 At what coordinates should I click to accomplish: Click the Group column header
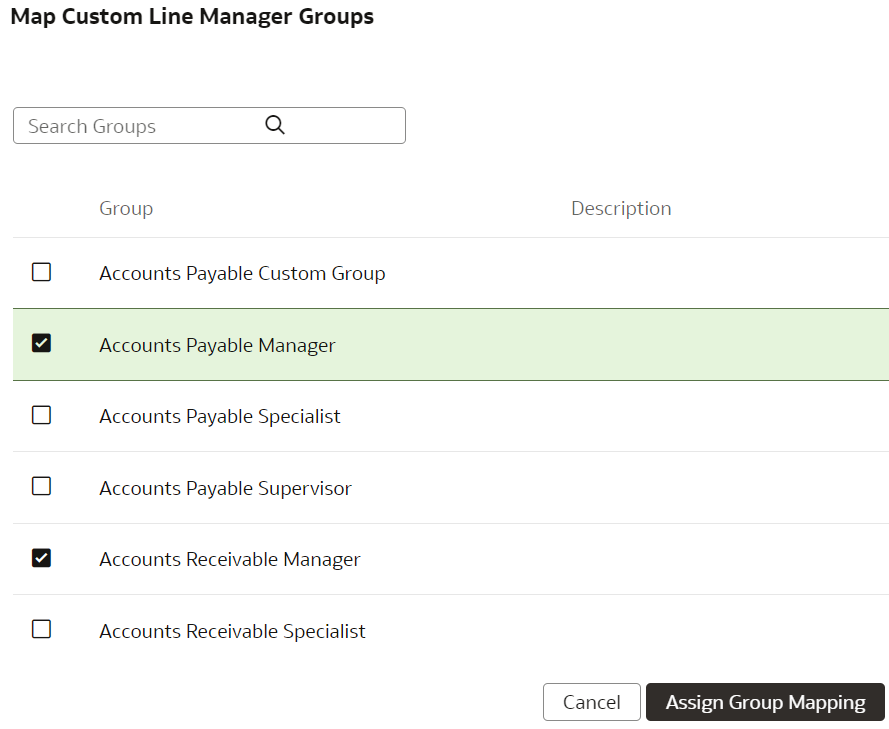126,208
